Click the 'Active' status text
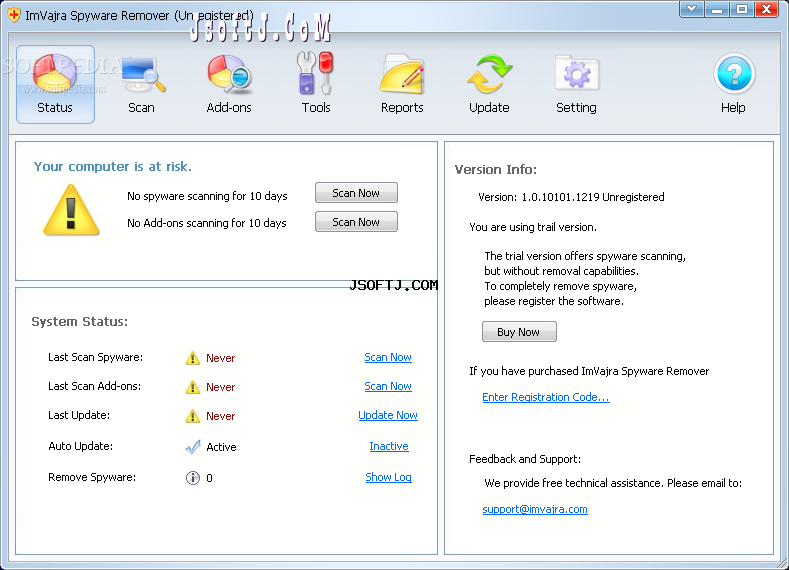The image size is (789, 570). click(x=221, y=447)
